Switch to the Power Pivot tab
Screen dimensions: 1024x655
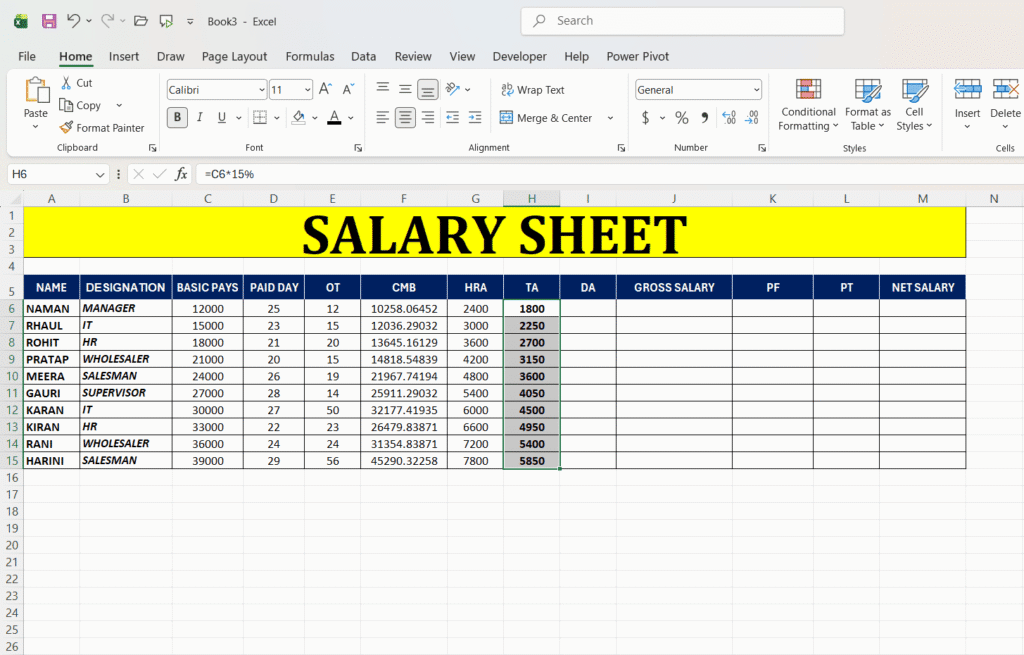[x=637, y=56]
